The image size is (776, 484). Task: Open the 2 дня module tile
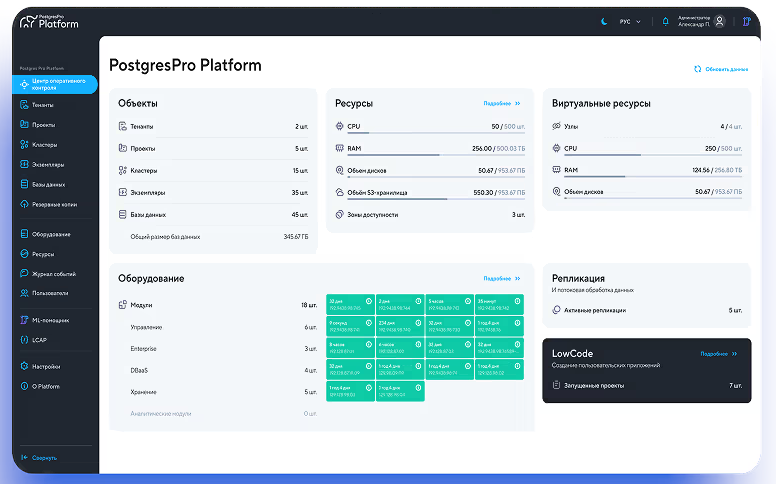[x=400, y=304]
